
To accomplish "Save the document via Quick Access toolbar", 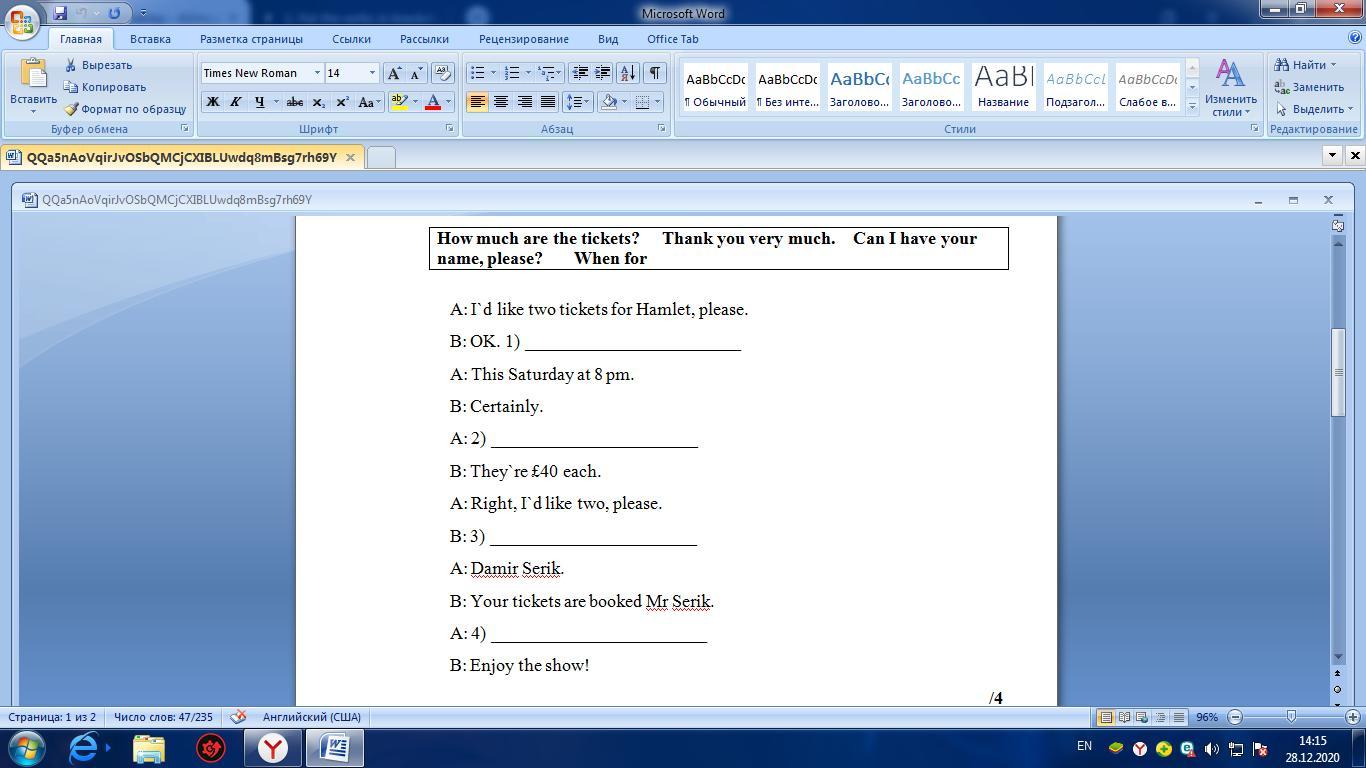I will coord(60,13).
